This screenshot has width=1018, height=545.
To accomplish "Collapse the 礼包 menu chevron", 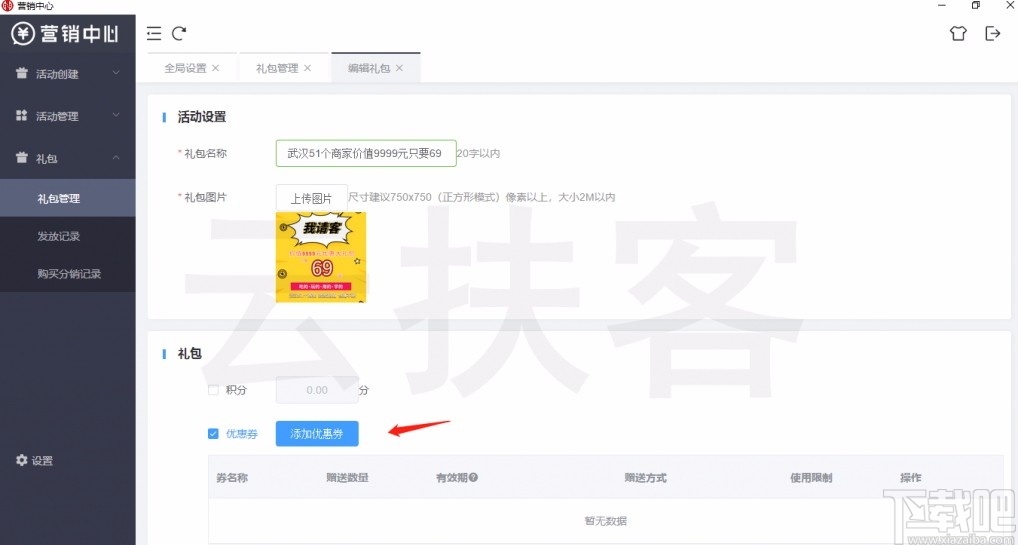I will [116, 157].
